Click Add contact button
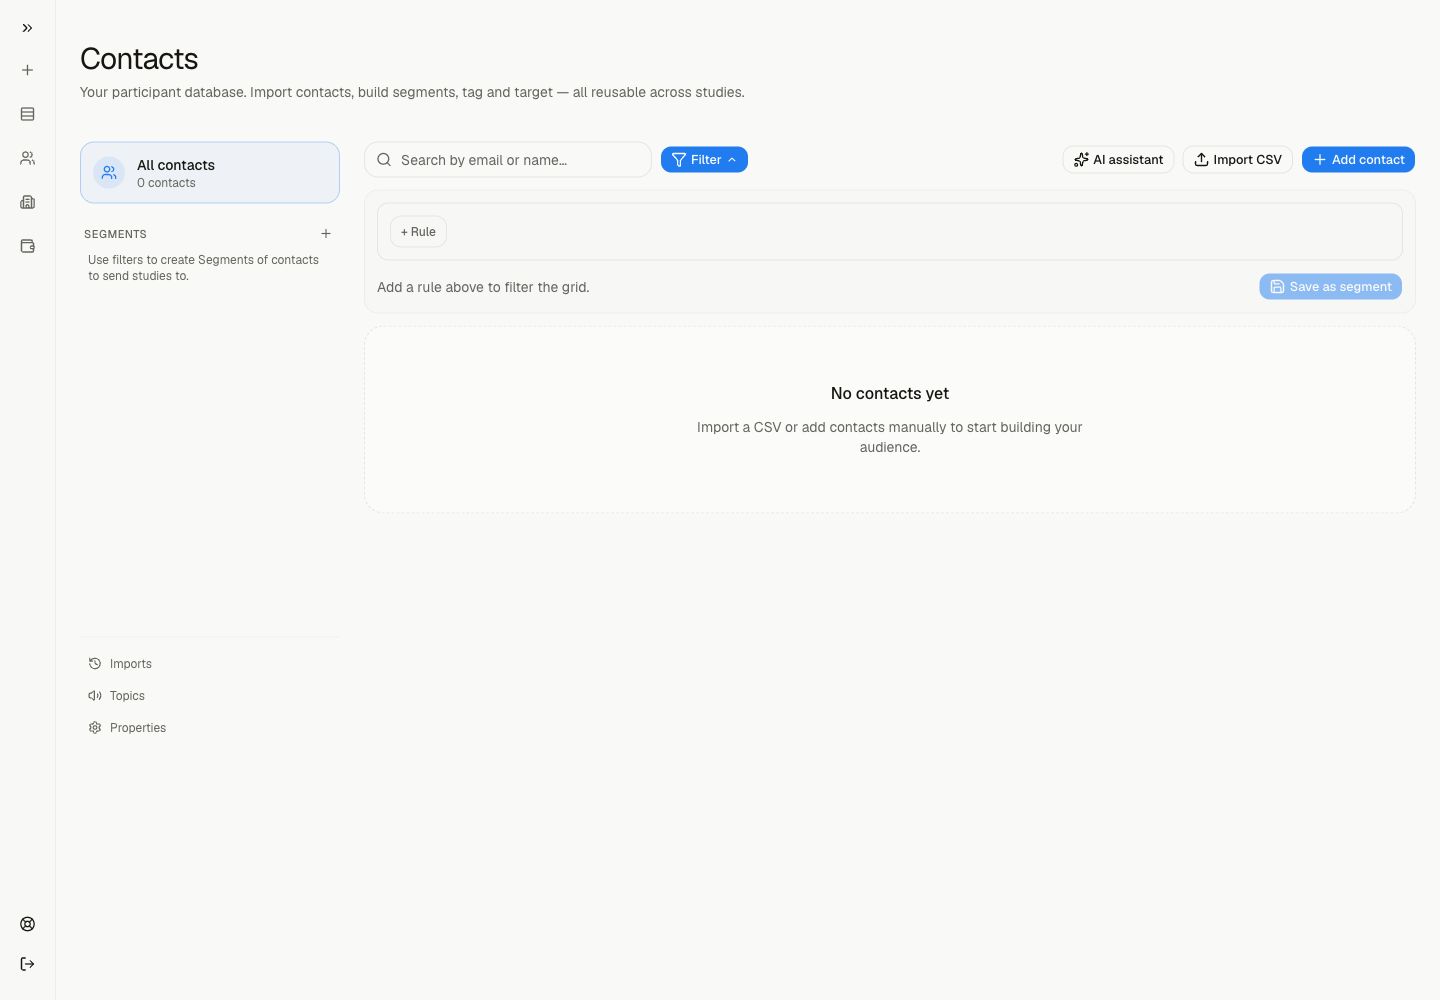Screen dimensions: 1440x1000 [x=1358, y=160]
